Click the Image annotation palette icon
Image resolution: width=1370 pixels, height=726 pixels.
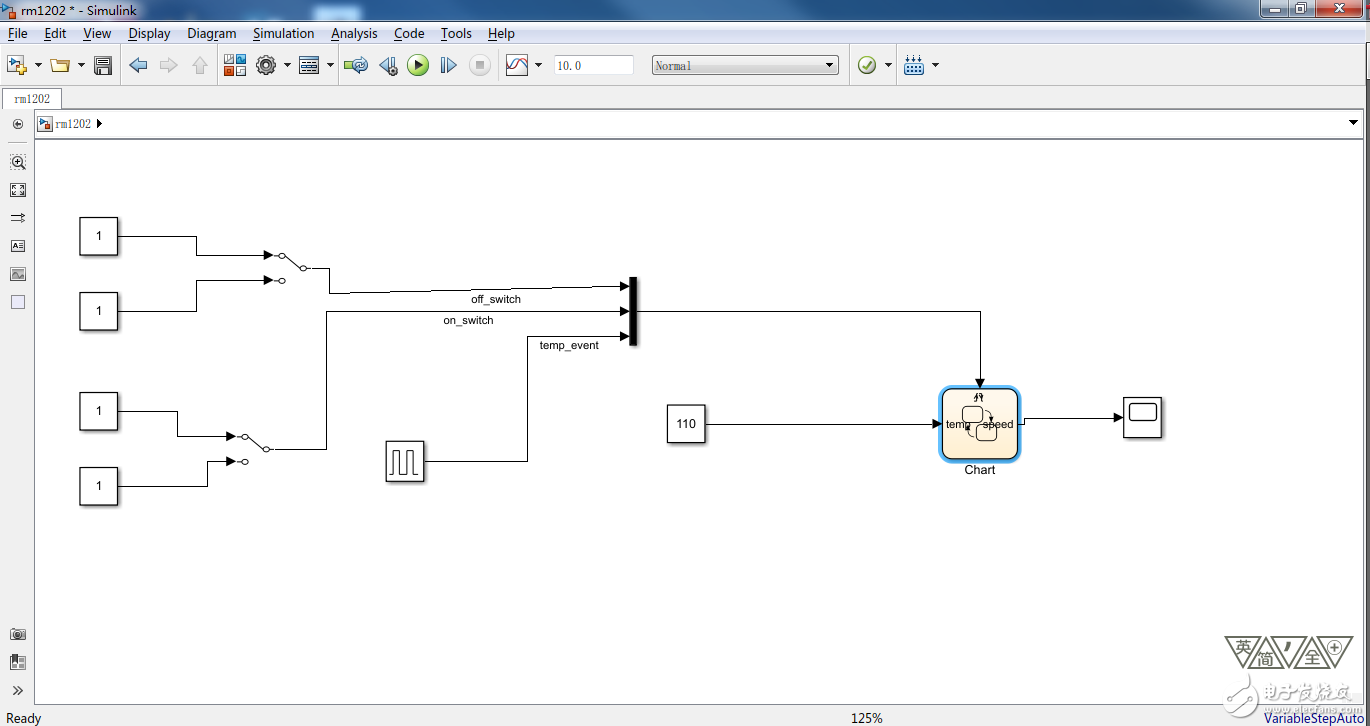(x=17, y=274)
